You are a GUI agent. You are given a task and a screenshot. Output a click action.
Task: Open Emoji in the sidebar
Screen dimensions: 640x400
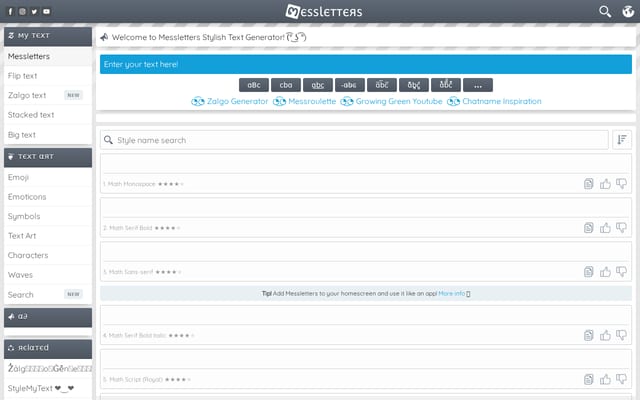(48, 177)
